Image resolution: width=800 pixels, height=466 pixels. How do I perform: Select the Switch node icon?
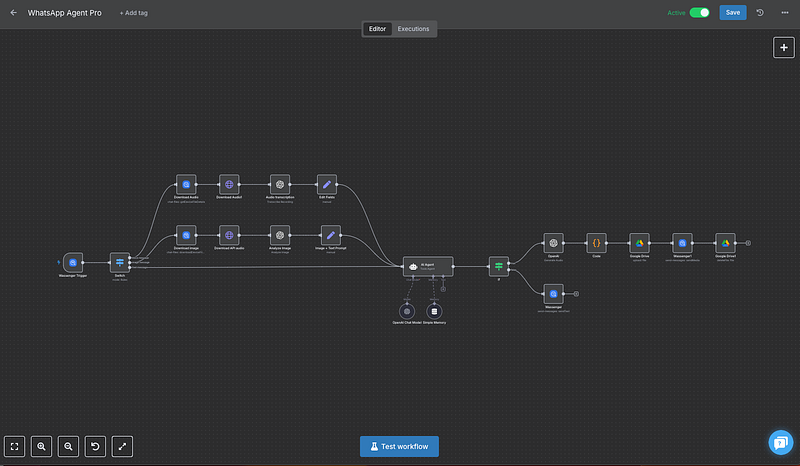click(120, 262)
